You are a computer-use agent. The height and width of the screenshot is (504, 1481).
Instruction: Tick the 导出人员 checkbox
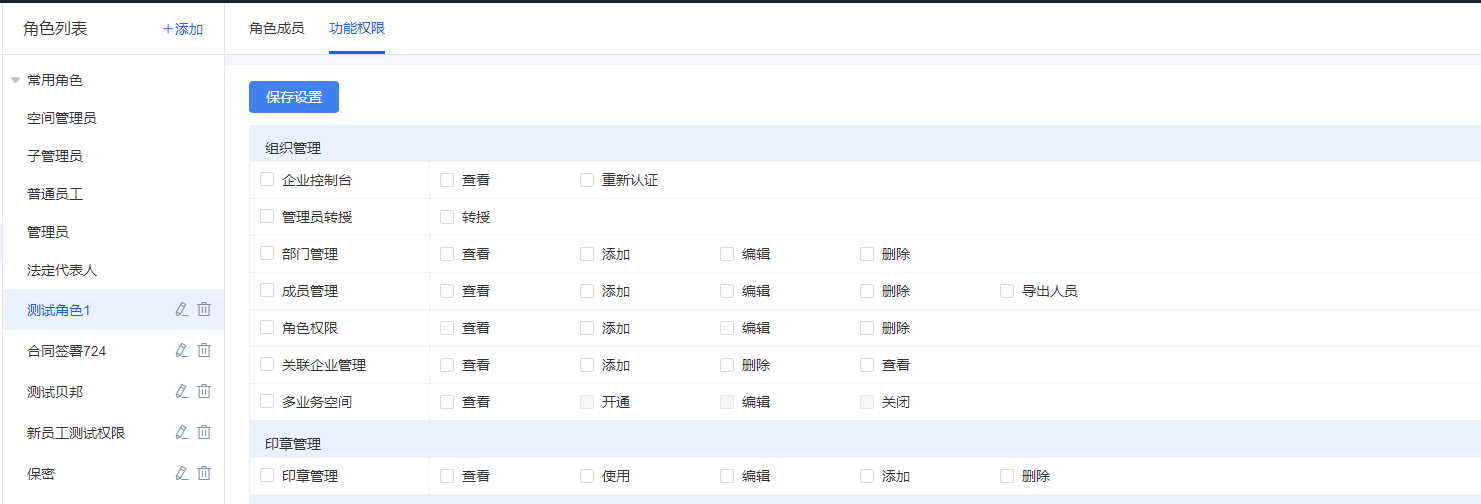[1007, 291]
